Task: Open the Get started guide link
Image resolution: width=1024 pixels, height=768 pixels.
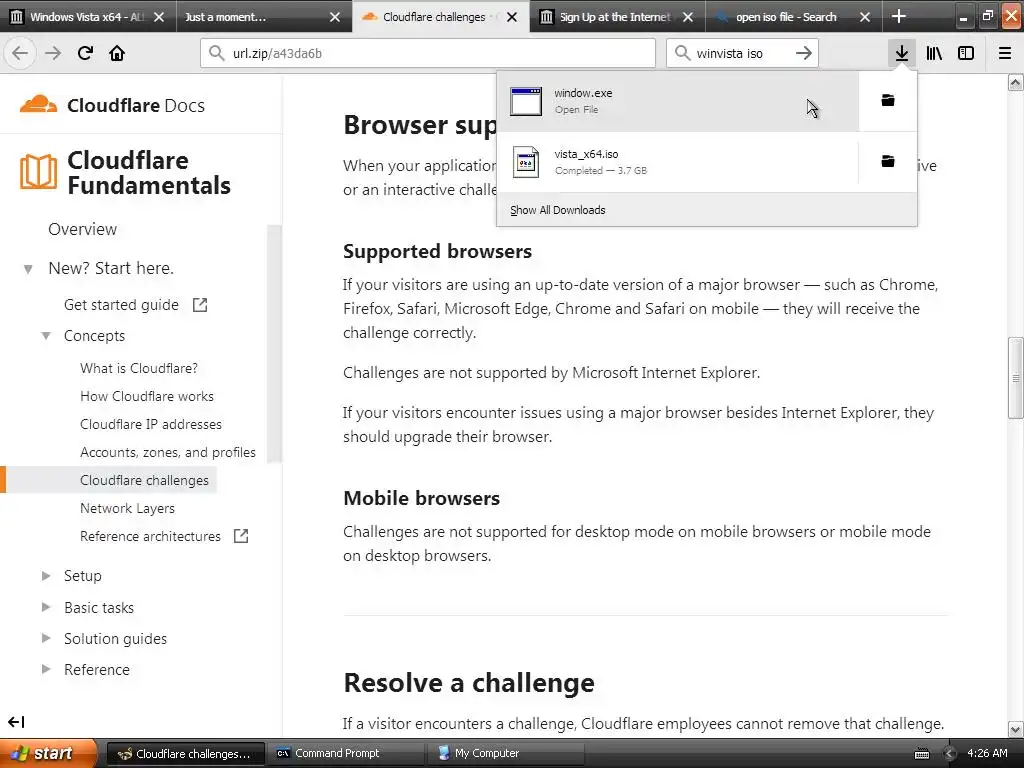Action: click(121, 305)
